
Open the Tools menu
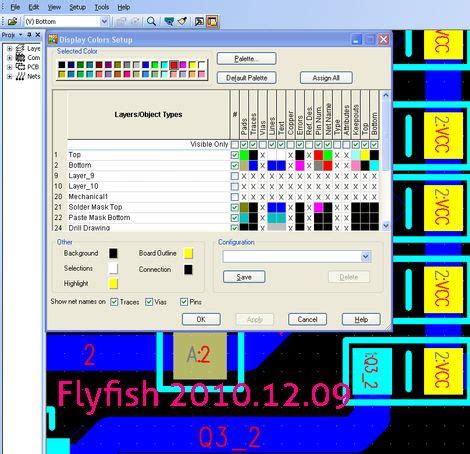click(x=102, y=7)
